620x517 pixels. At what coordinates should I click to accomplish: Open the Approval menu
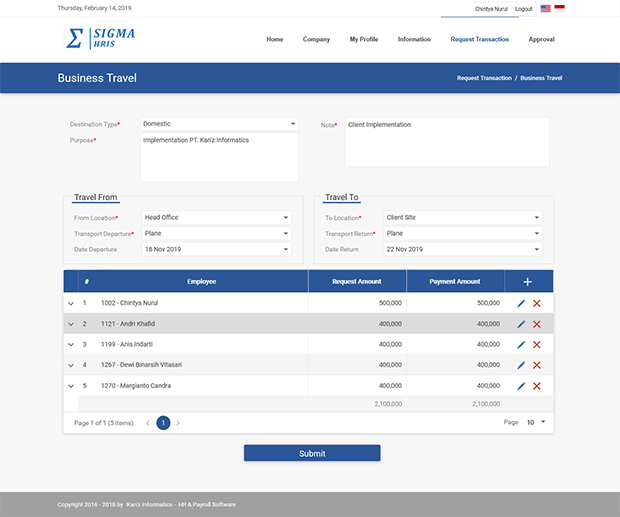point(541,39)
